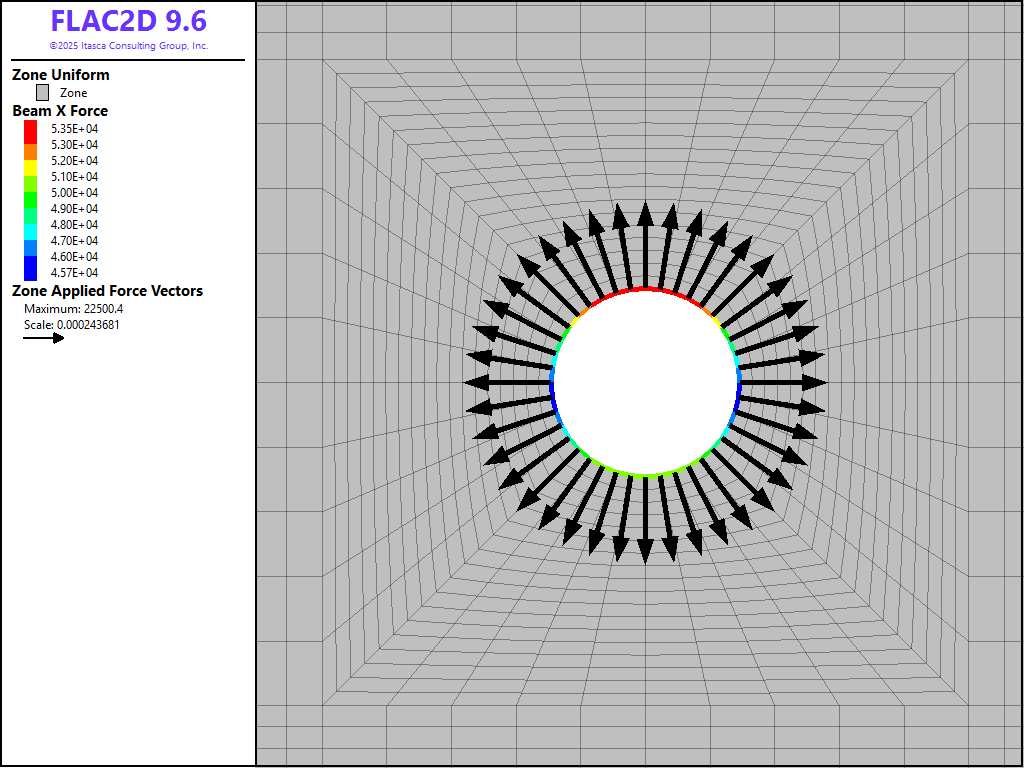The width and height of the screenshot is (1024, 768).
Task: Click the scale reference arrow in legend
Action: point(44,338)
